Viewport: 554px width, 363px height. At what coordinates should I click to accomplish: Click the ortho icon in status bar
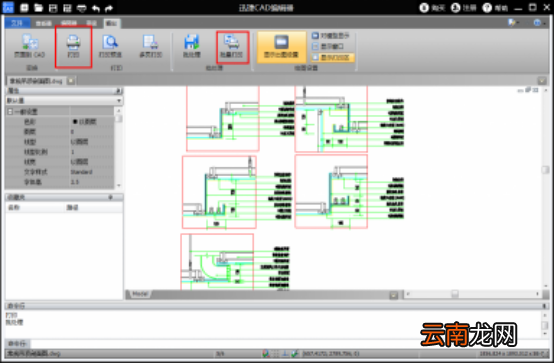click(285, 353)
